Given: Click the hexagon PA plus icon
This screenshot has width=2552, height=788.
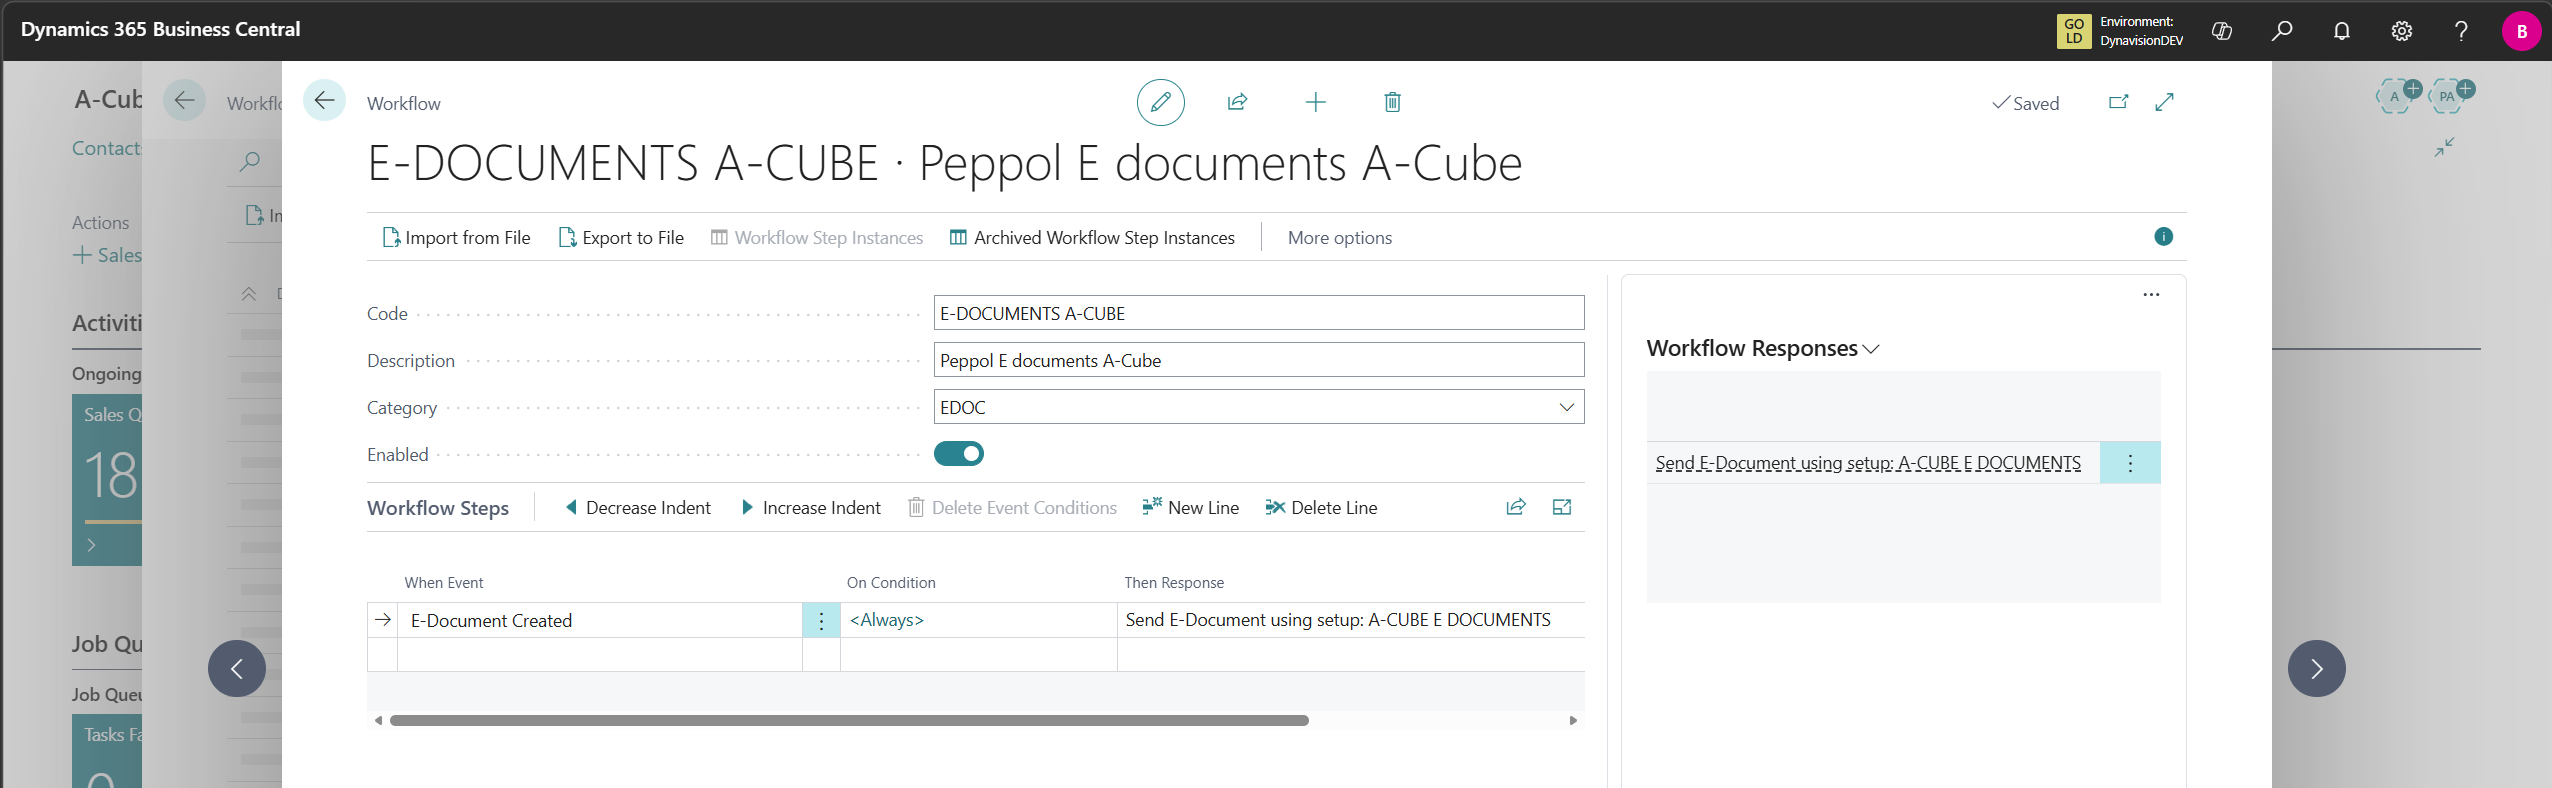Looking at the screenshot, I should click(2450, 95).
